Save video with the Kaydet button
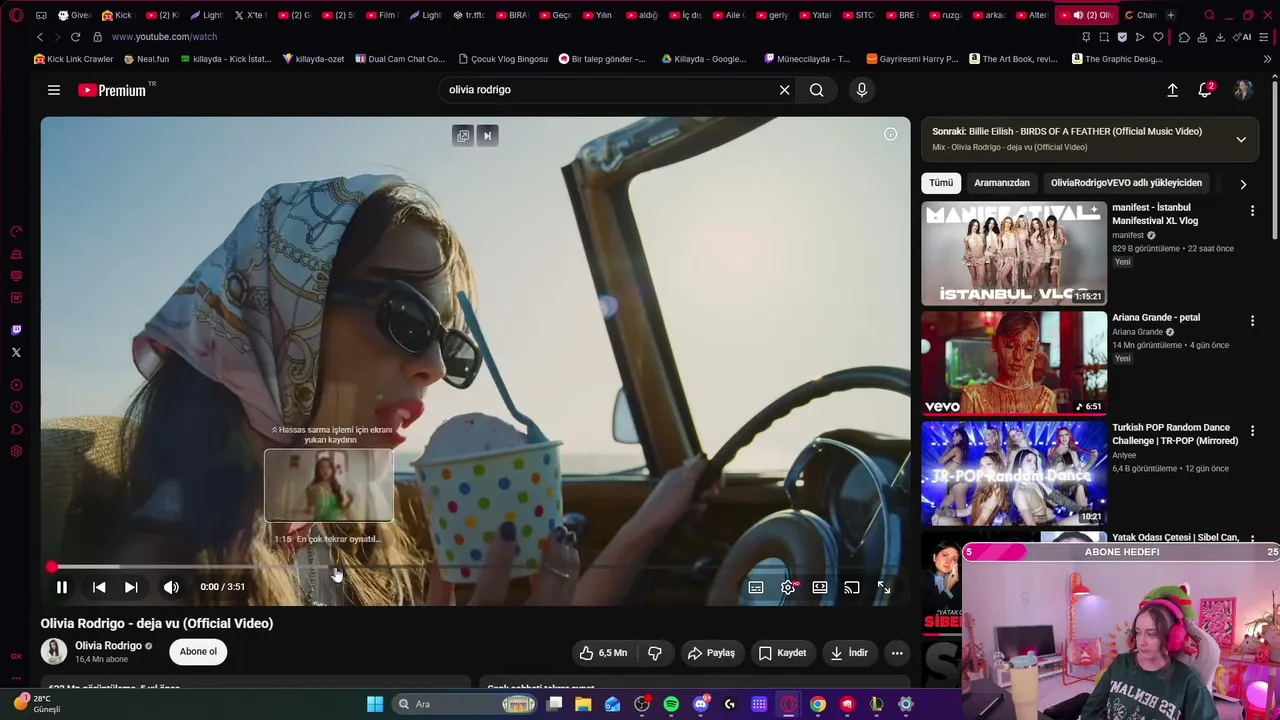This screenshot has width=1280, height=720. coord(782,653)
